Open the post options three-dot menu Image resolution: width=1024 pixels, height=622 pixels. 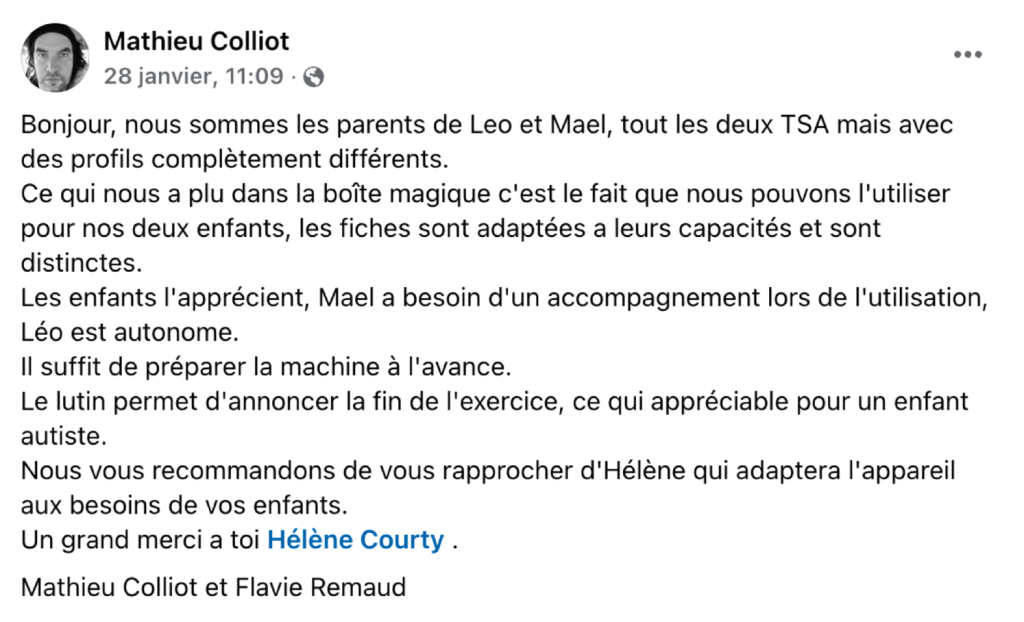coord(967,55)
